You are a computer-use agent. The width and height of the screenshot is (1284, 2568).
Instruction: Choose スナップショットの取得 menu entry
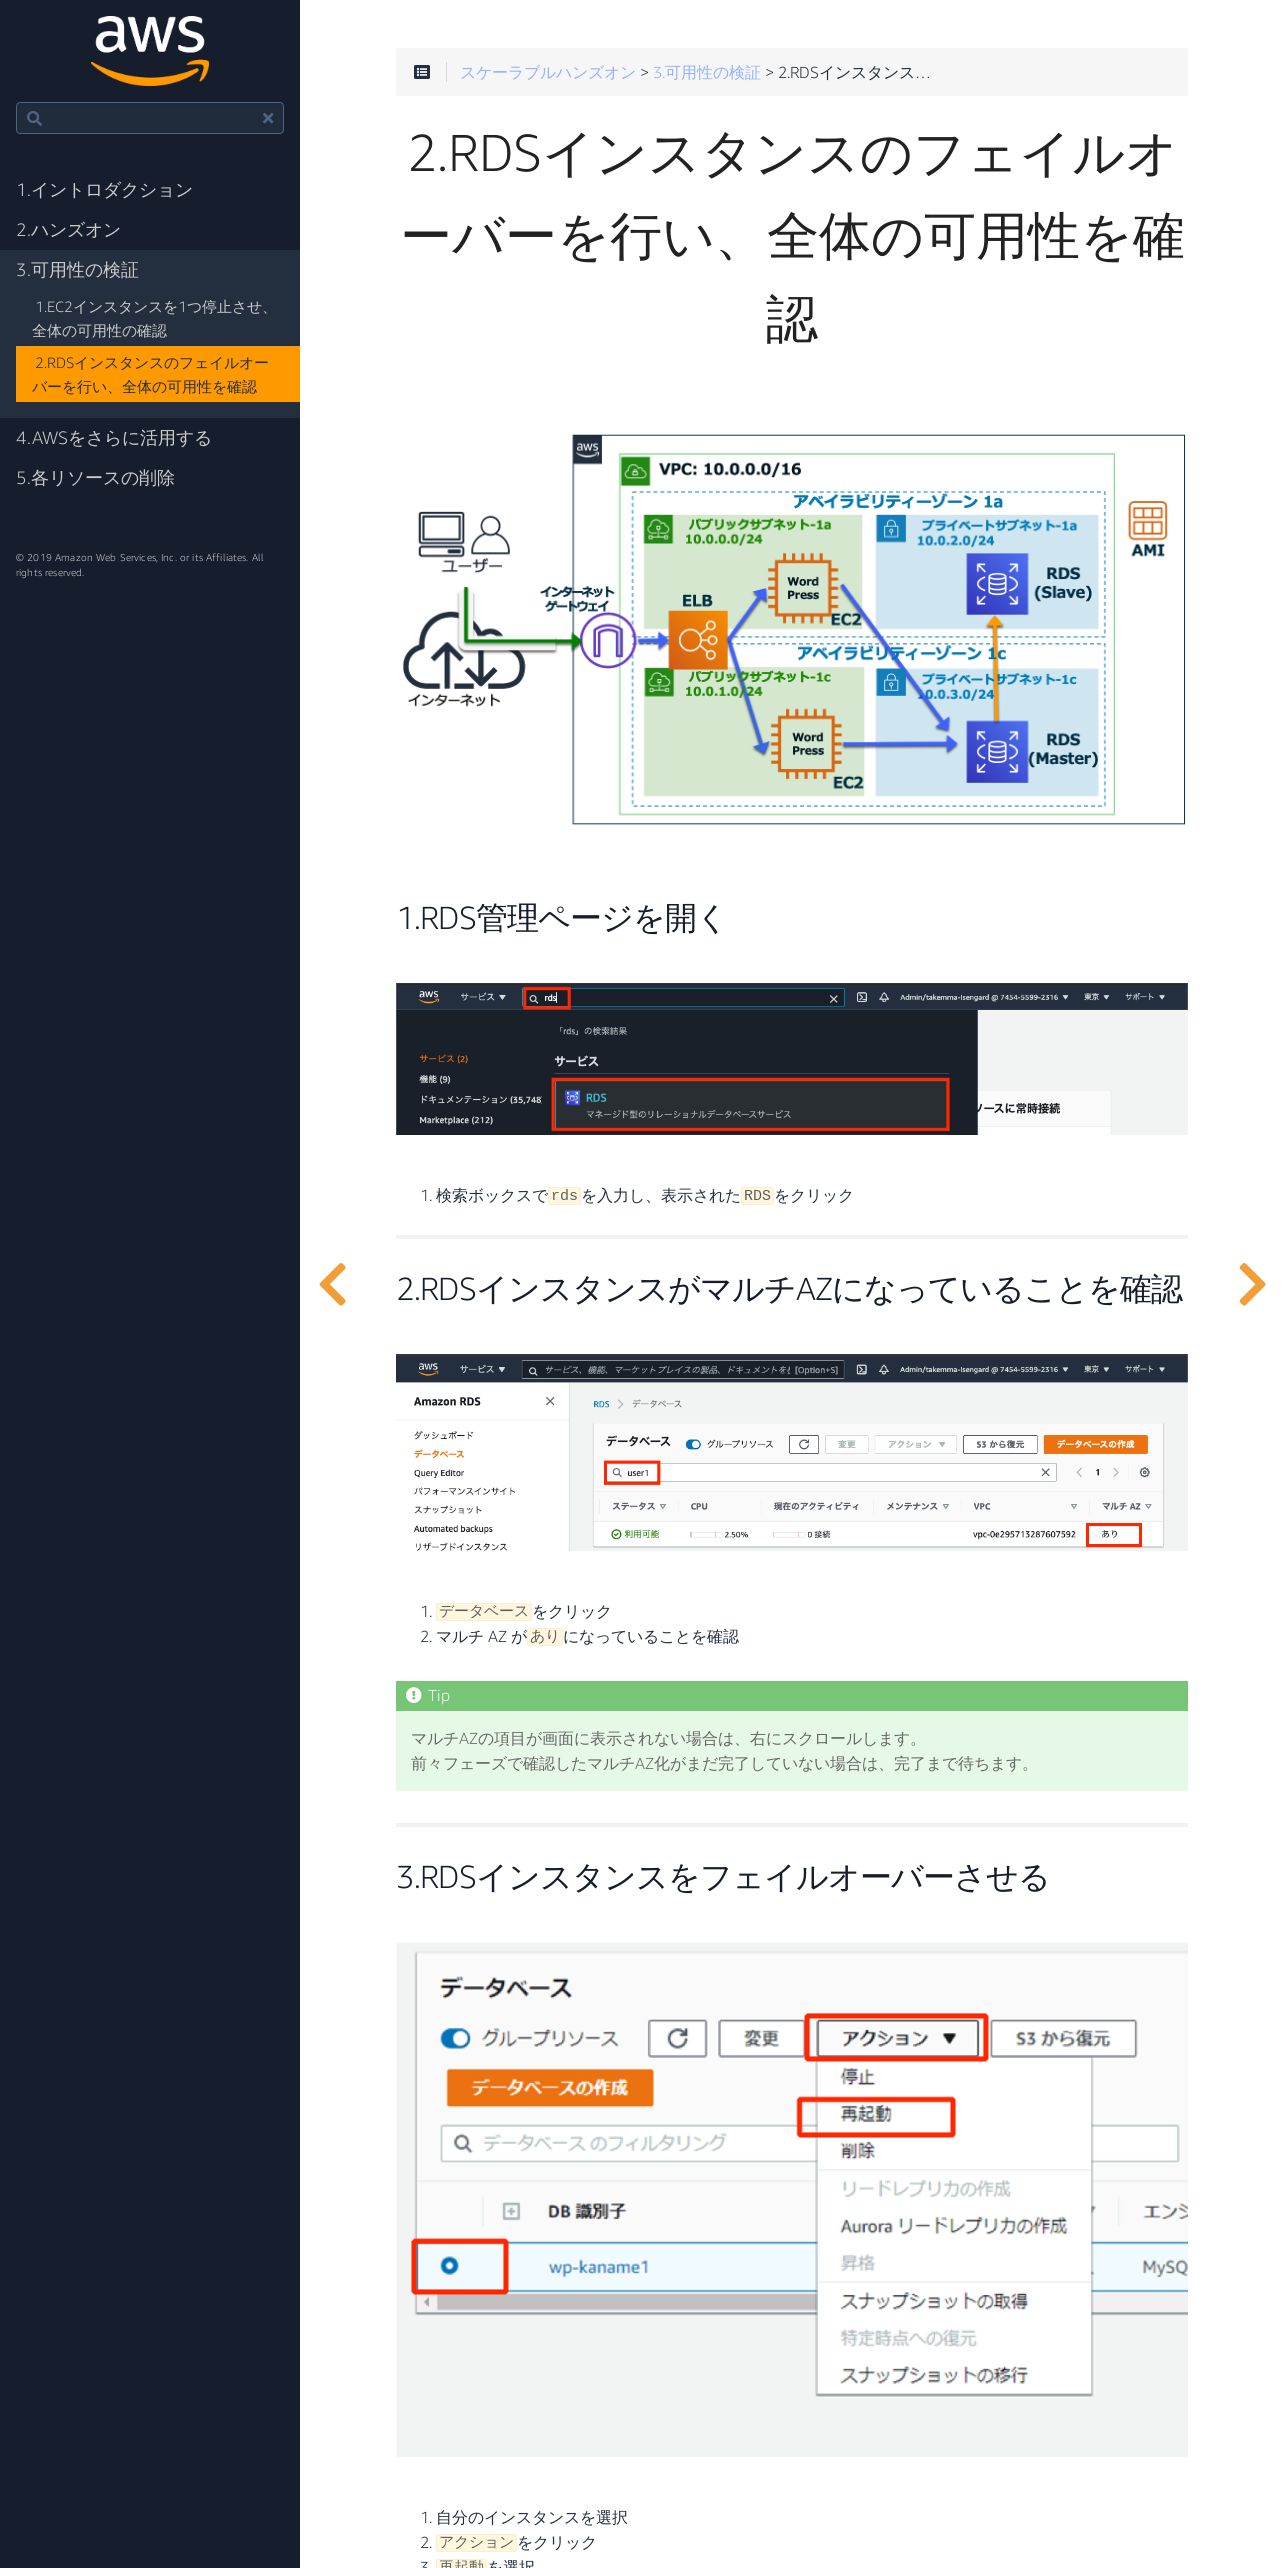click(934, 2300)
